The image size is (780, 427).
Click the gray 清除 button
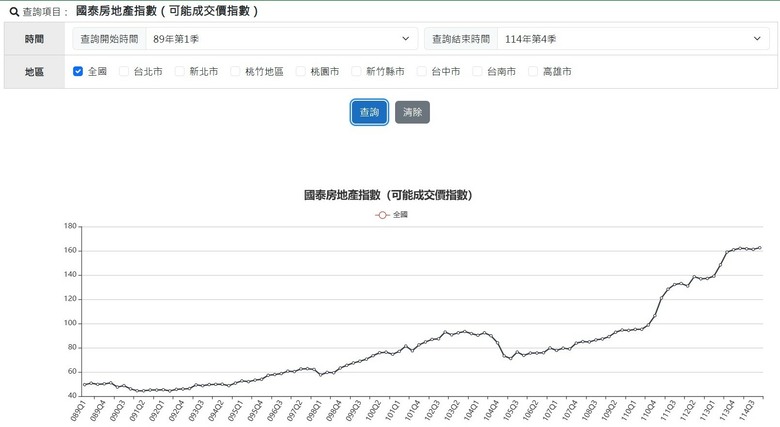tap(412, 112)
